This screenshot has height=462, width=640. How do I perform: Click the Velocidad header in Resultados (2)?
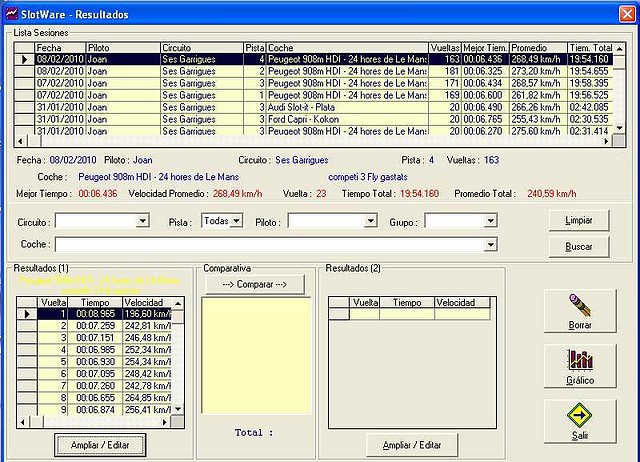tap(462, 302)
